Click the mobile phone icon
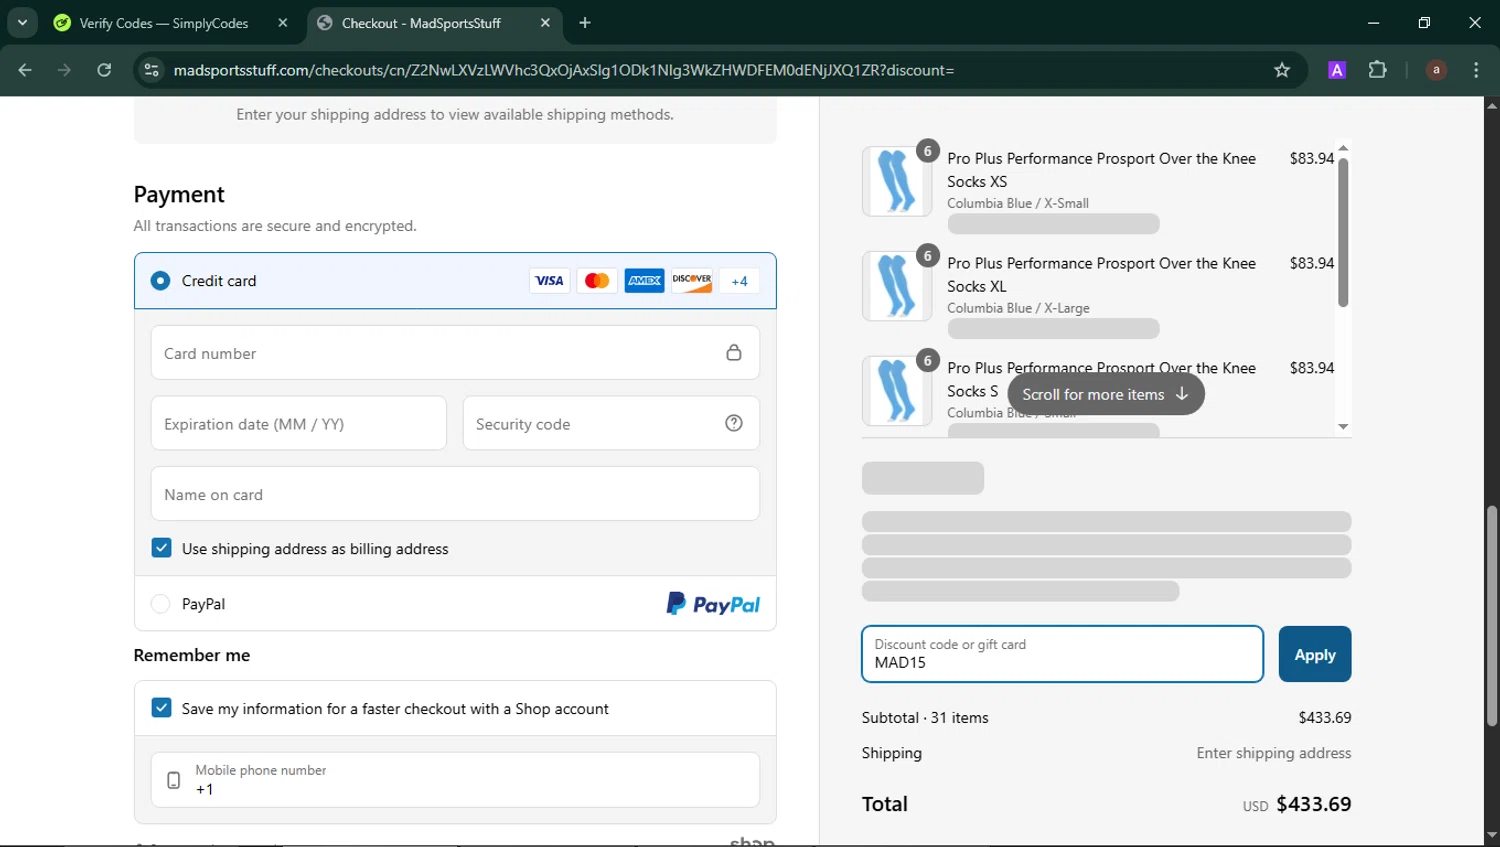The image size is (1500, 847). [x=173, y=781]
